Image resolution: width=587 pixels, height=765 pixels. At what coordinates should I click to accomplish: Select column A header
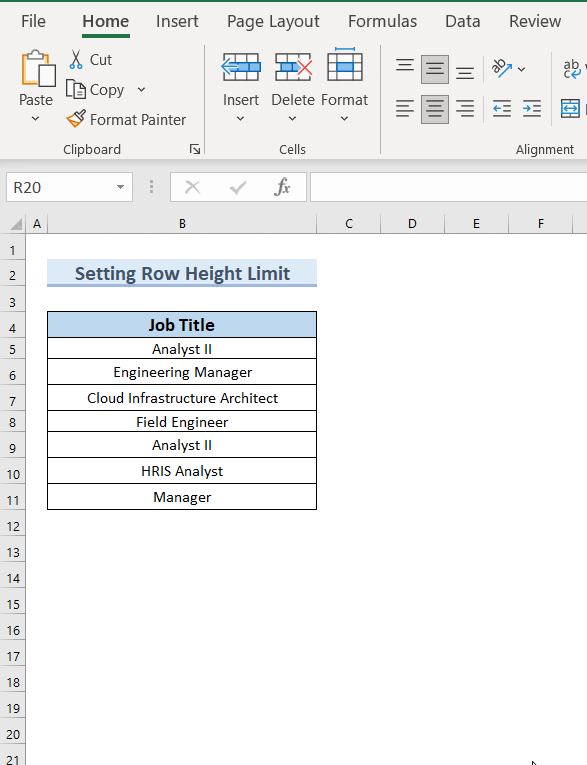pos(37,224)
